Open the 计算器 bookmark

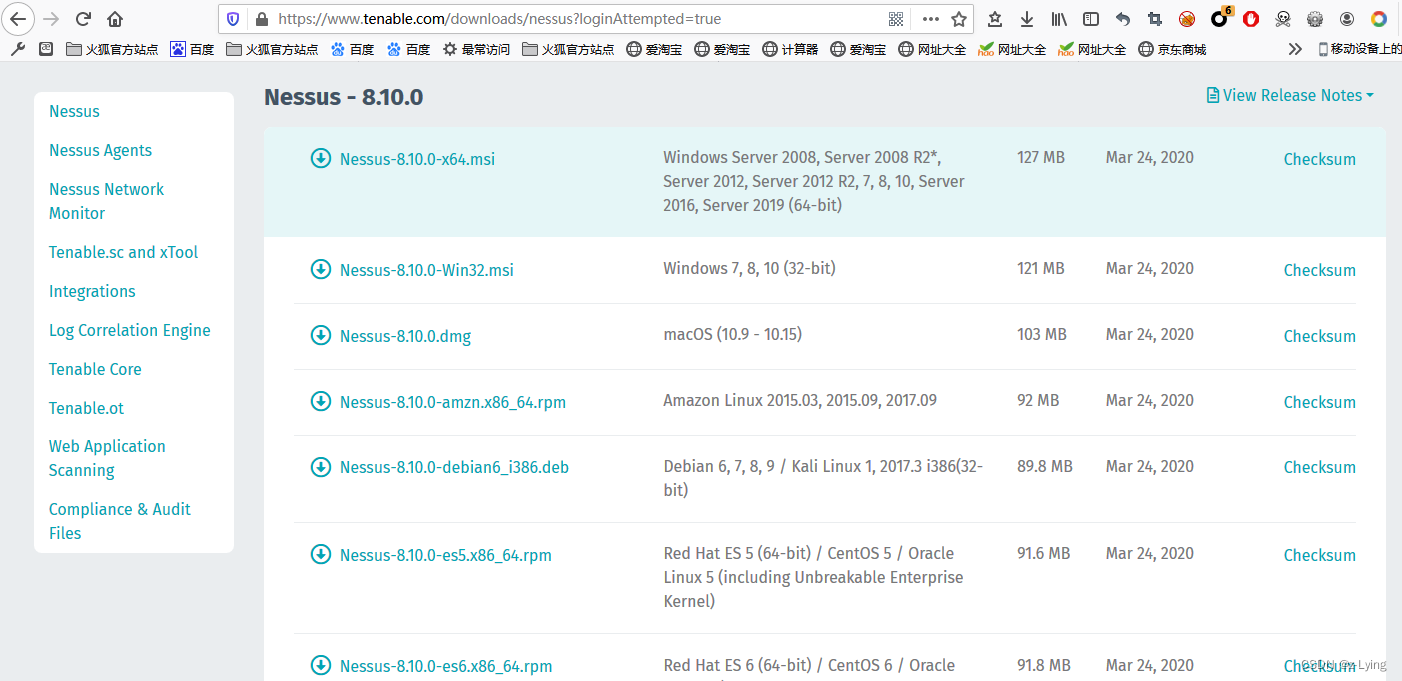pyautogui.click(x=790, y=49)
